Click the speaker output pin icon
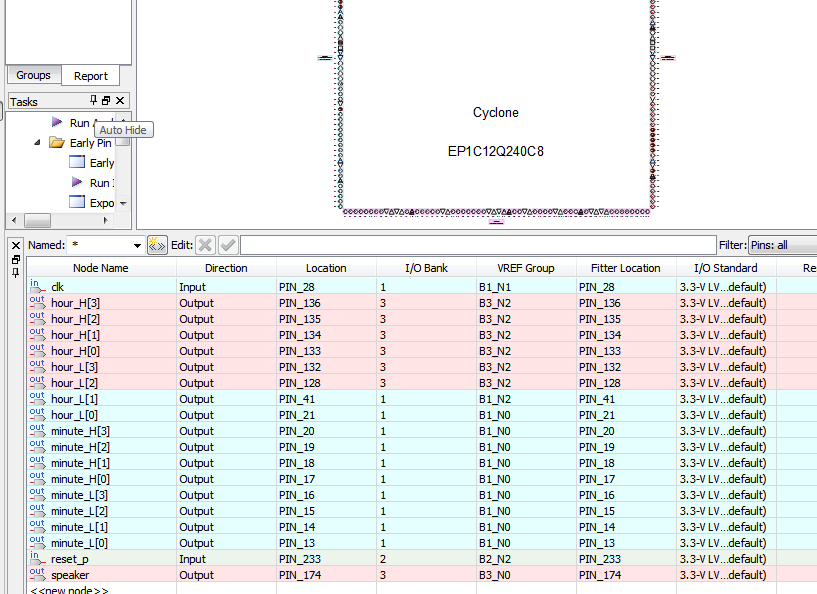This screenshot has width=817, height=594. (x=37, y=575)
